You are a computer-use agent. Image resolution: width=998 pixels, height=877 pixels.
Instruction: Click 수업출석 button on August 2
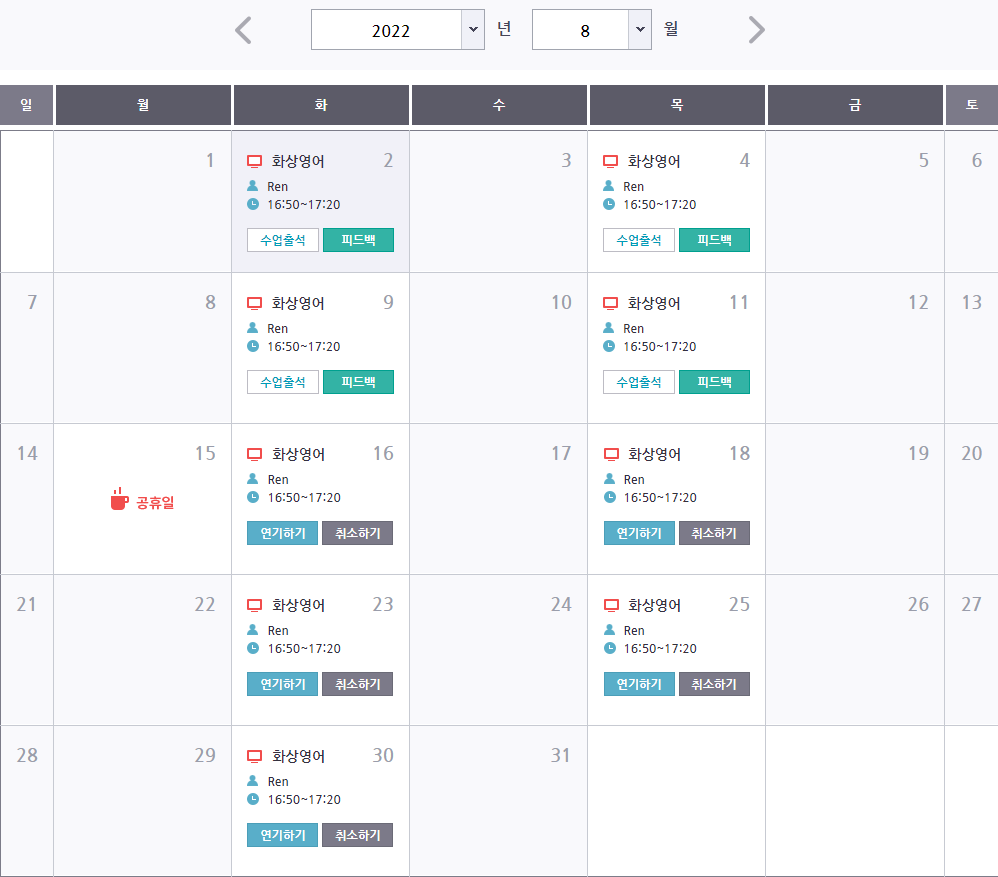pyautogui.click(x=283, y=240)
